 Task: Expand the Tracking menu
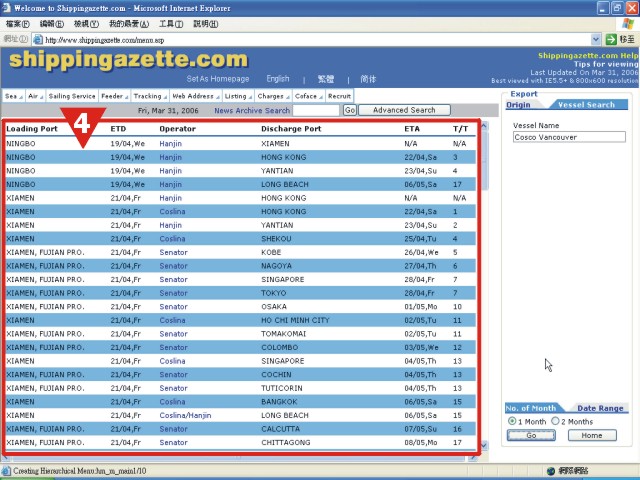(150, 96)
